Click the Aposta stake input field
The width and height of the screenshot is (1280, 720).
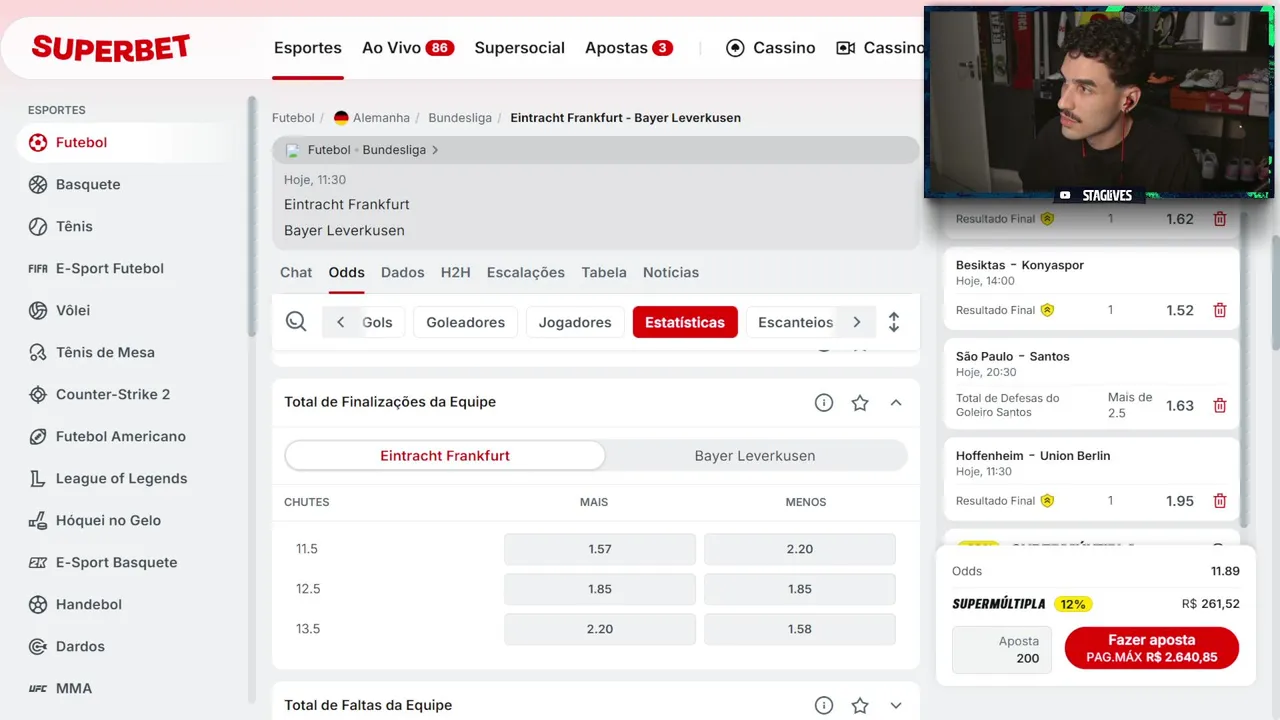(1002, 650)
